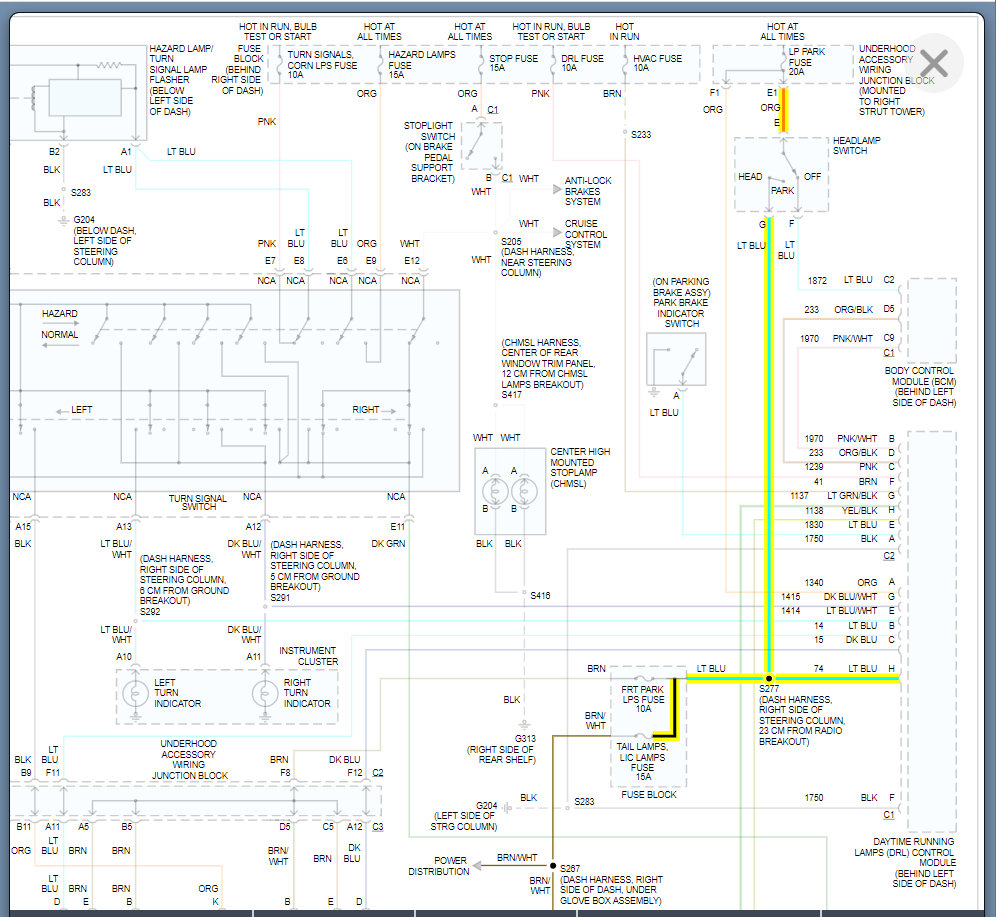Select the 'TURN SIGNAL SWITCH' label

198,502
